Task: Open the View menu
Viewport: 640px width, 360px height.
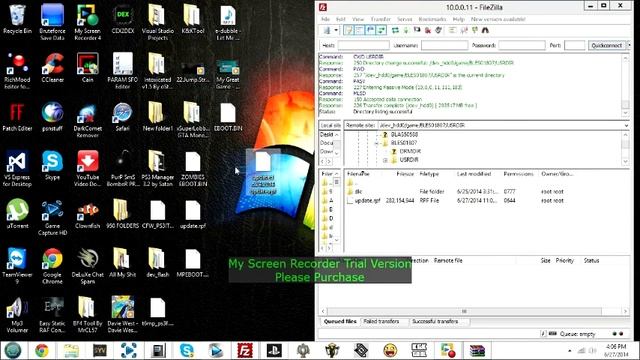Action: 358,19
